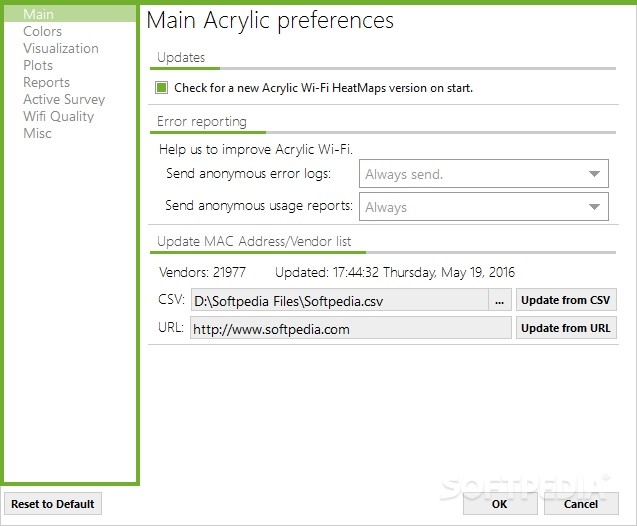Screen dimensions: 637x526
Task: Browse for CSV file with ellipsis button
Action: pos(500,300)
